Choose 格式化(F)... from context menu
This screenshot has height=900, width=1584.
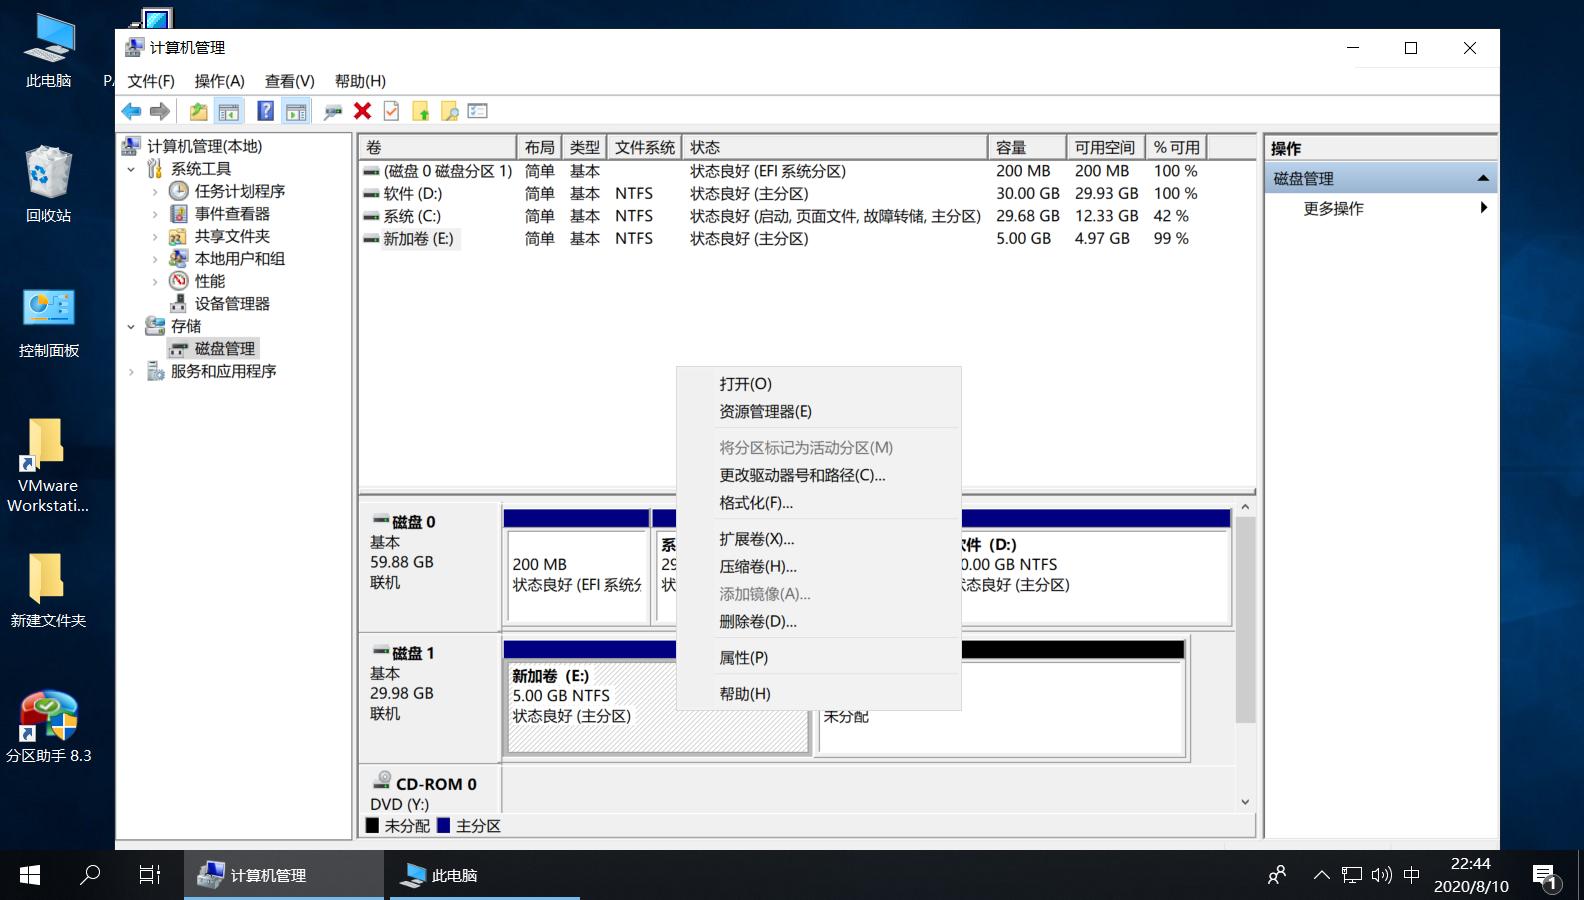pyautogui.click(x=755, y=503)
